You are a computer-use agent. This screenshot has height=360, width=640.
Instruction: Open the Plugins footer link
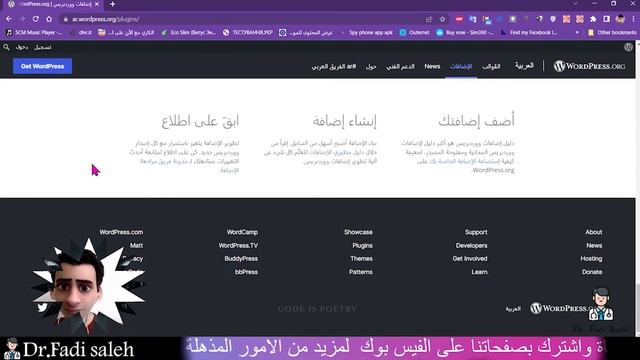[362, 245]
